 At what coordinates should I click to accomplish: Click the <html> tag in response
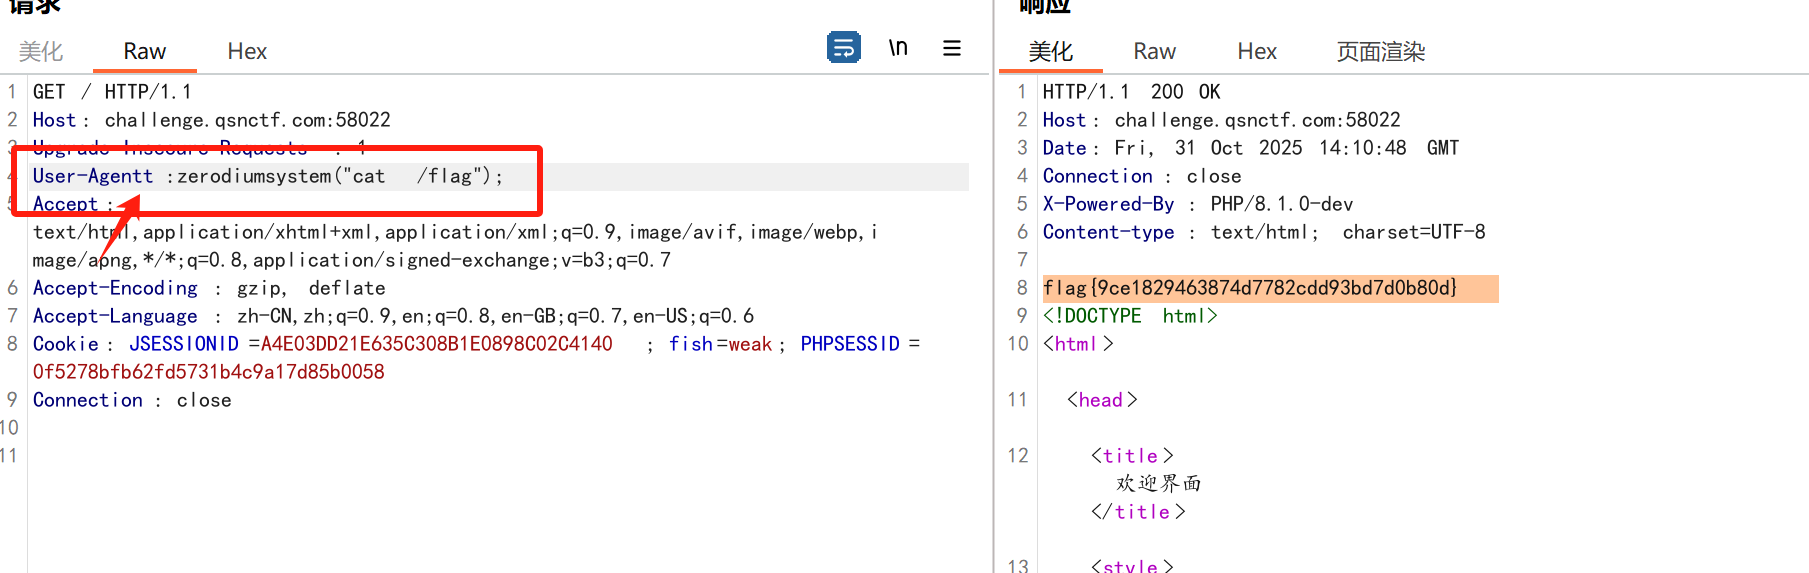tap(1078, 344)
